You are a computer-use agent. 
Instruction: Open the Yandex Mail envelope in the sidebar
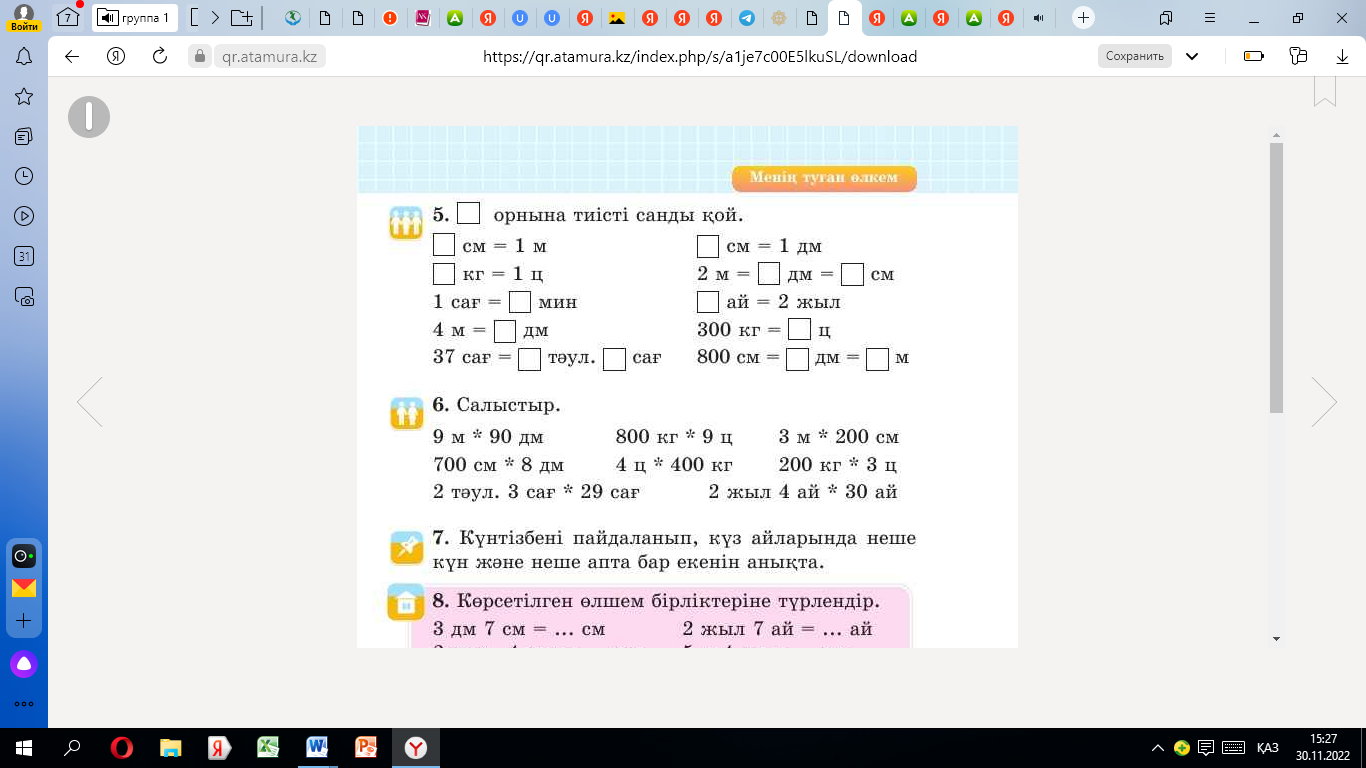[x=24, y=588]
